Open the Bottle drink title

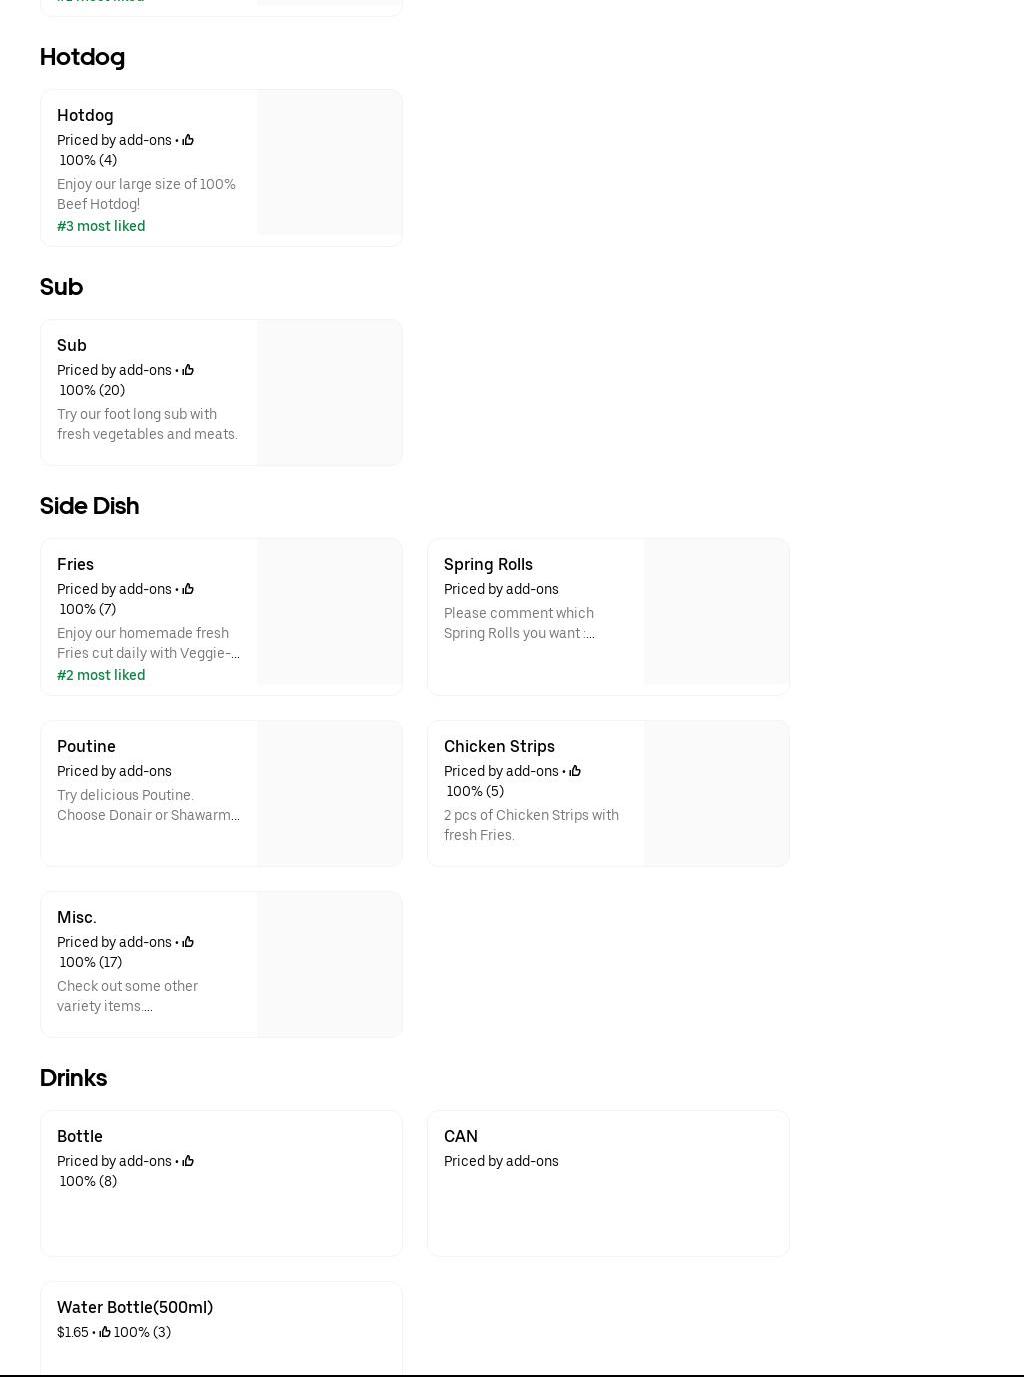coord(80,1136)
